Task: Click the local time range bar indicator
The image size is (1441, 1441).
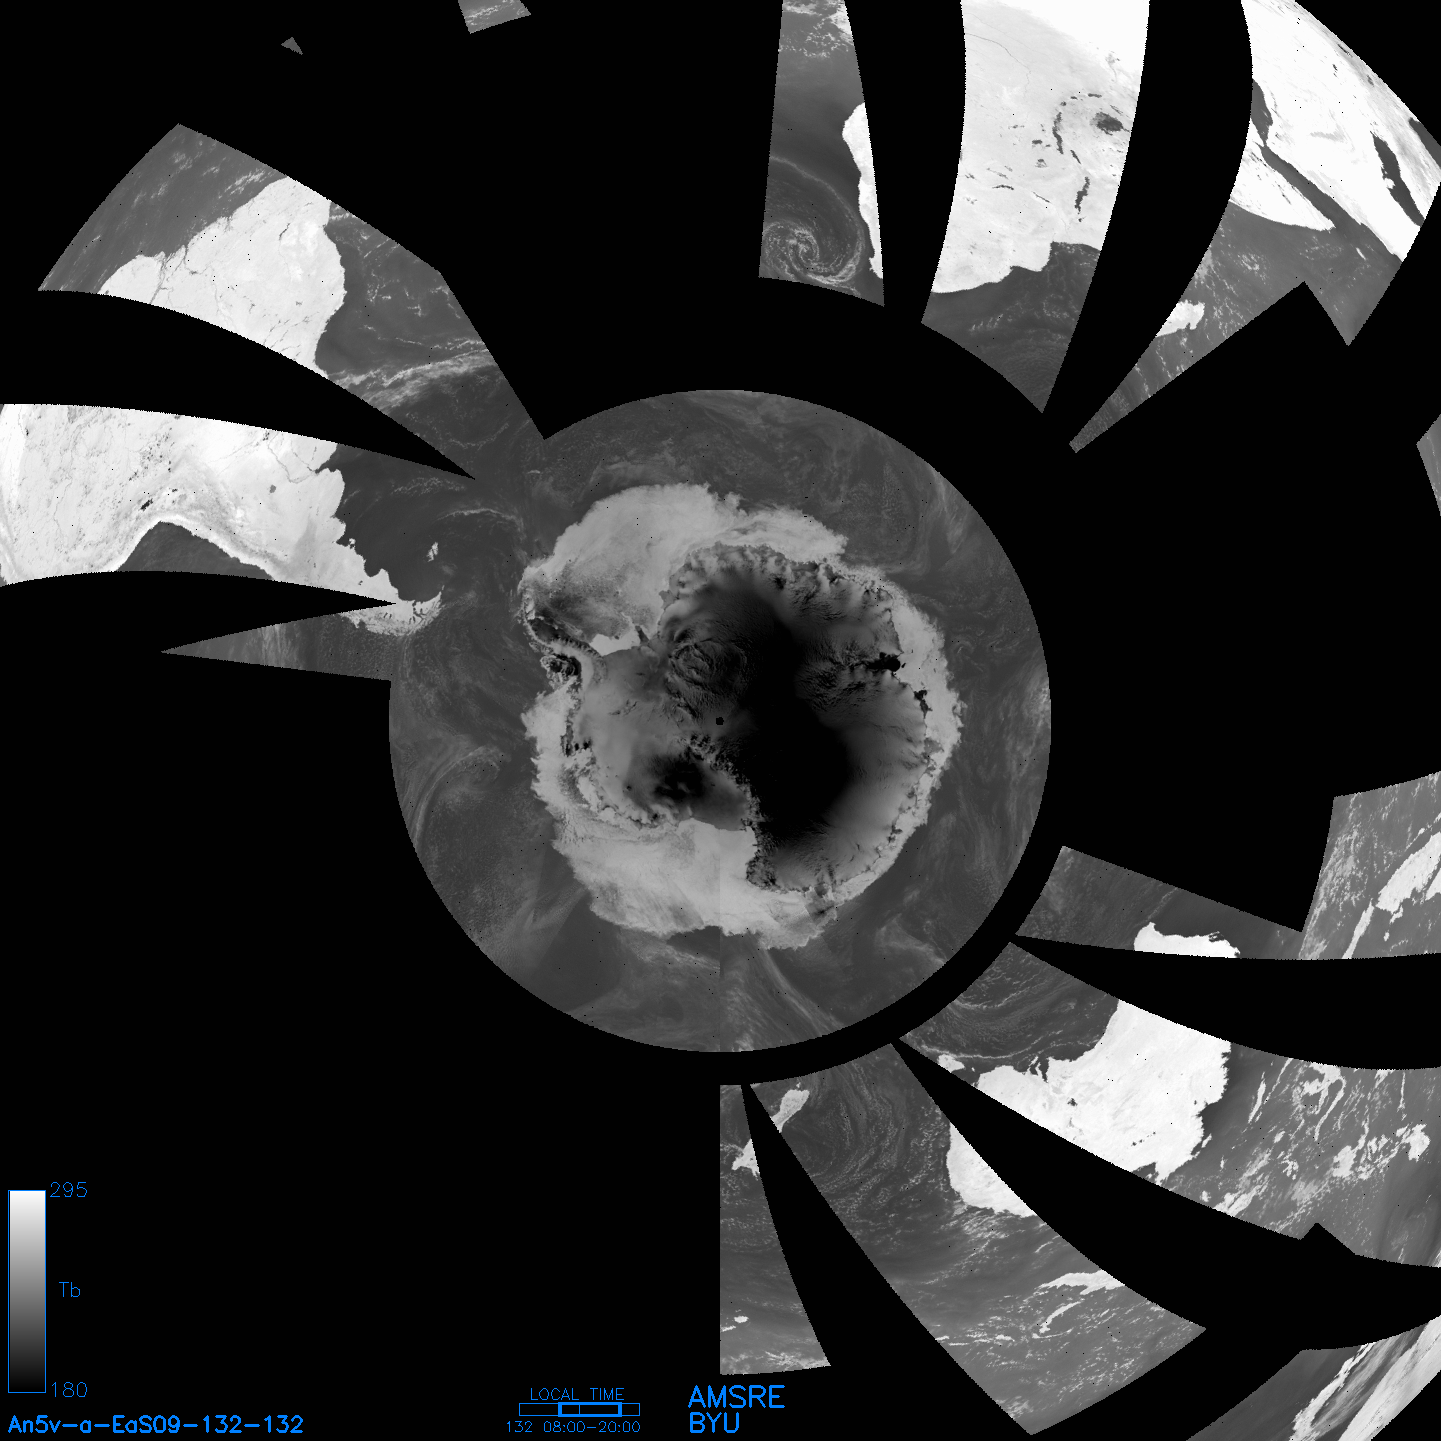Action: (579, 1410)
